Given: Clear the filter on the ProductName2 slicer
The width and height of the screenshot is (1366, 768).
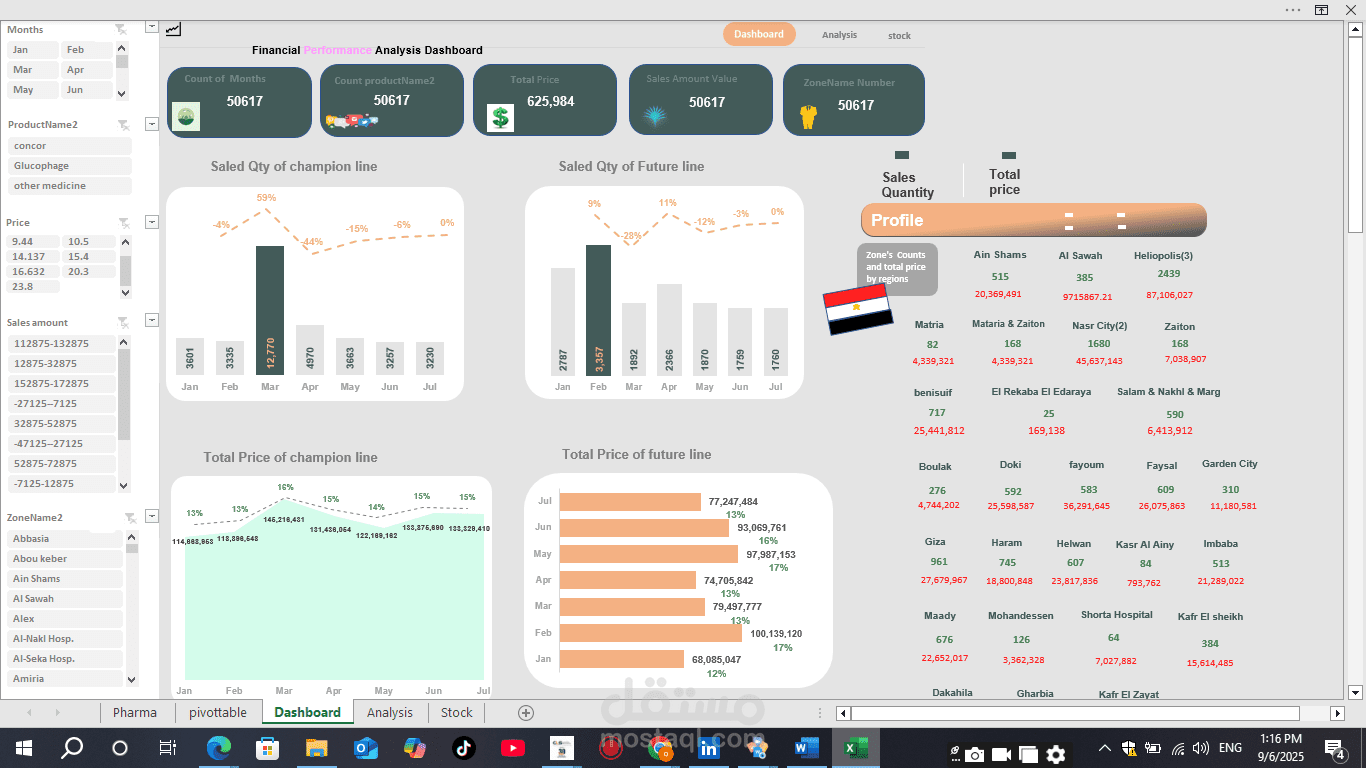Looking at the screenshot, I should 123,125.
